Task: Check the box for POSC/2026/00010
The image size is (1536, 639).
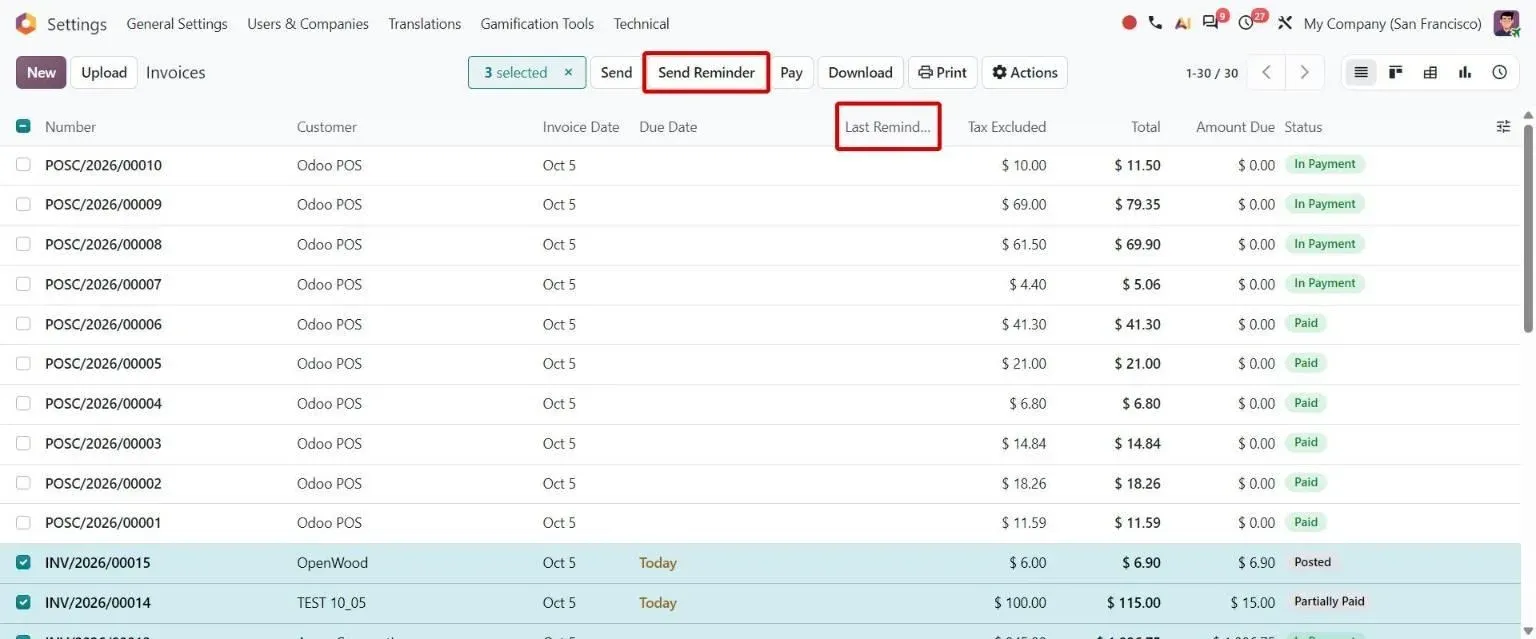Action: 23,165
